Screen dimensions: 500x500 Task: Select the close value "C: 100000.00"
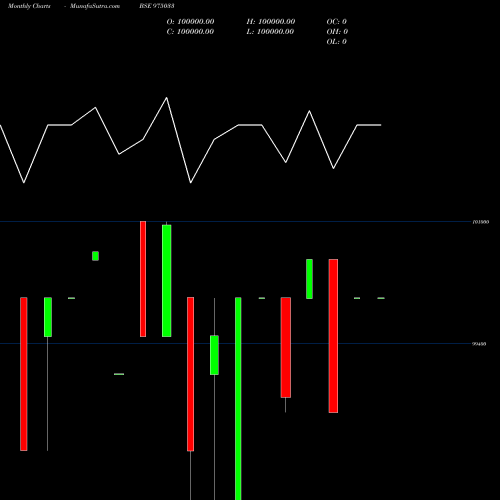[x=190, y=32]
